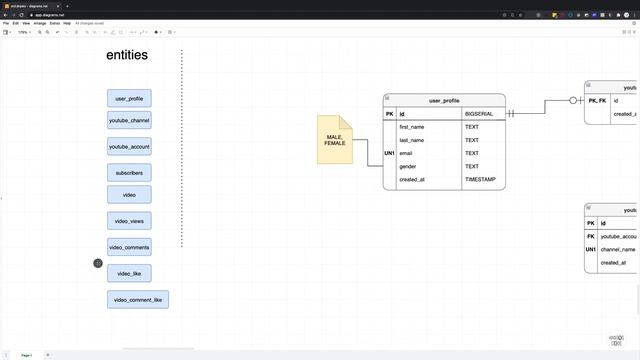The height and width of the screenshot is (360, 640).
Task: Undo the last change
Action: (x=58, y=32)
